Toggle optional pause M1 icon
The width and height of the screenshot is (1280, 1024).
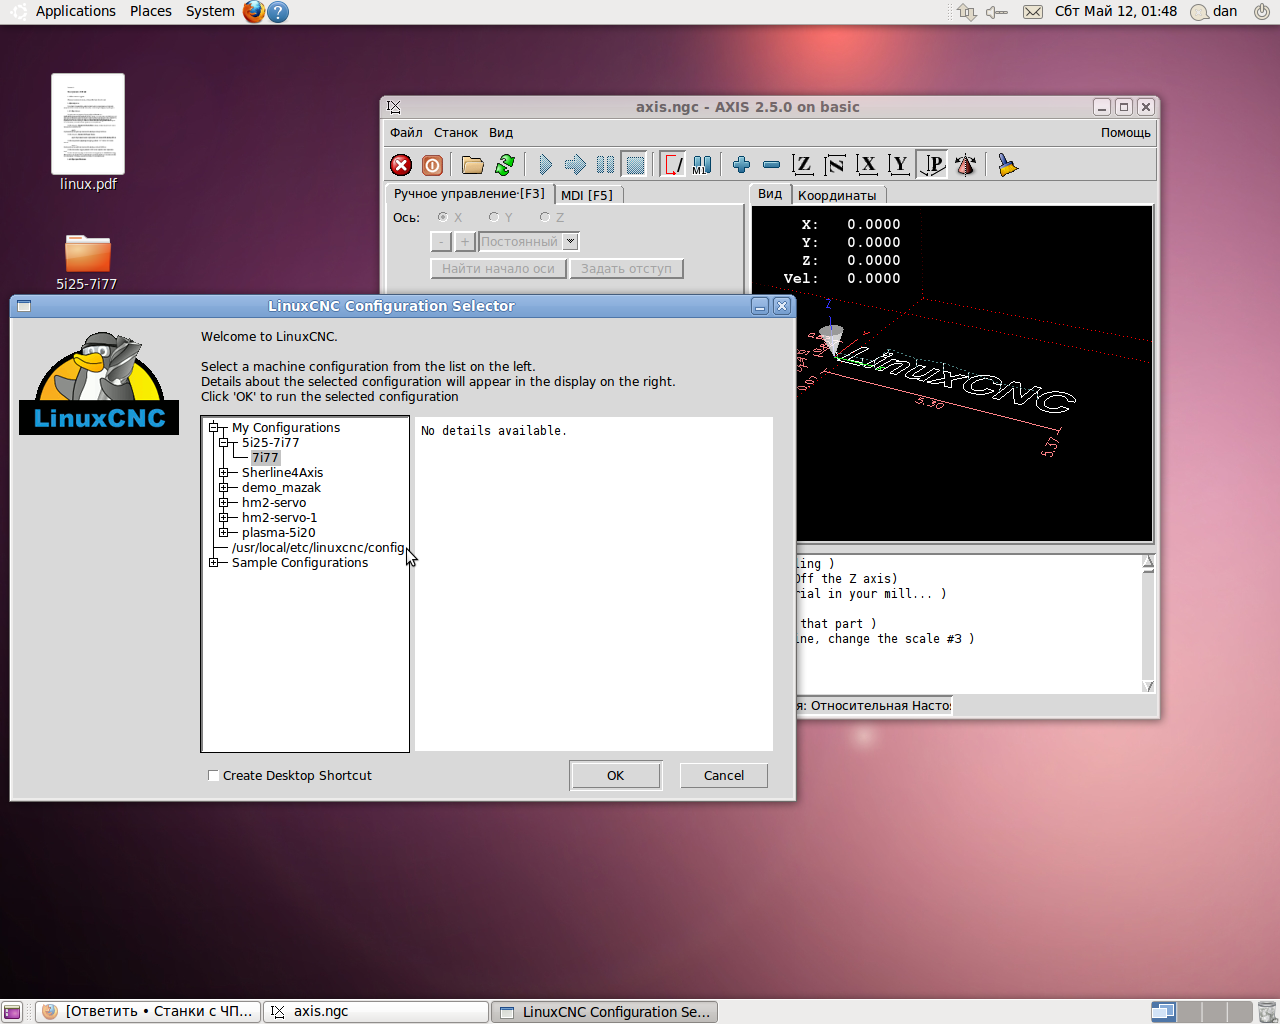(702, 165)
